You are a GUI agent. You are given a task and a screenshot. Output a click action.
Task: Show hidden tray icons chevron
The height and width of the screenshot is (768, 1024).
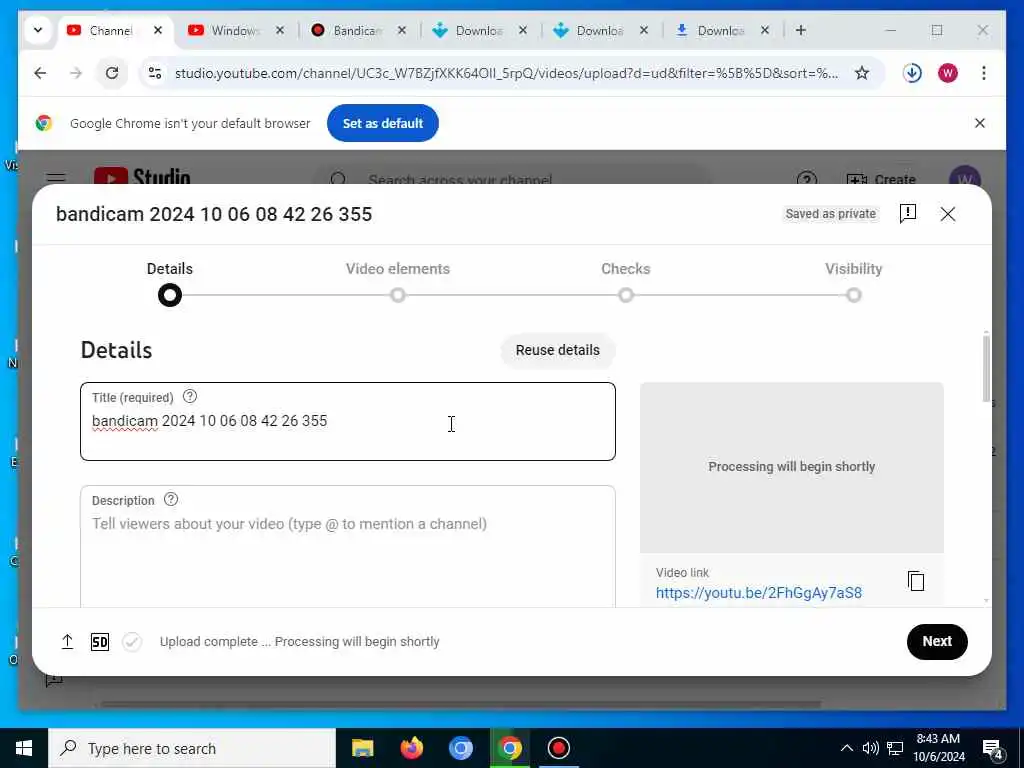[846, 748]
